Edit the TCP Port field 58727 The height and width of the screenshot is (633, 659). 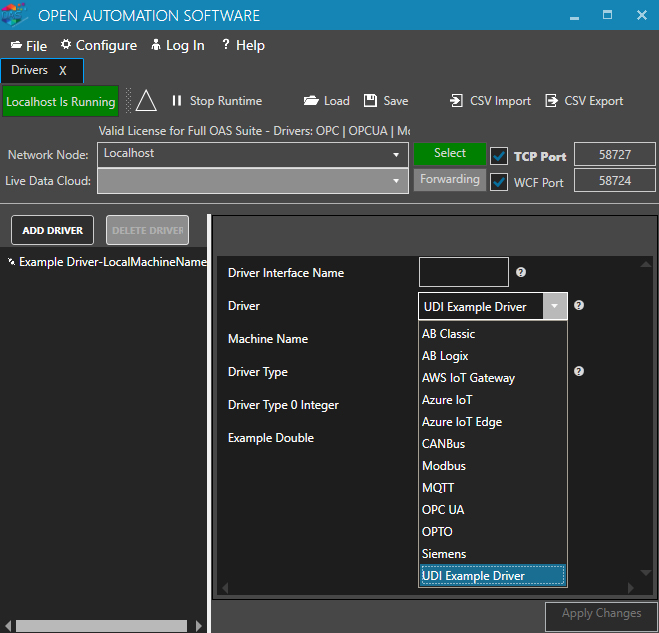[x=614, y=154]
